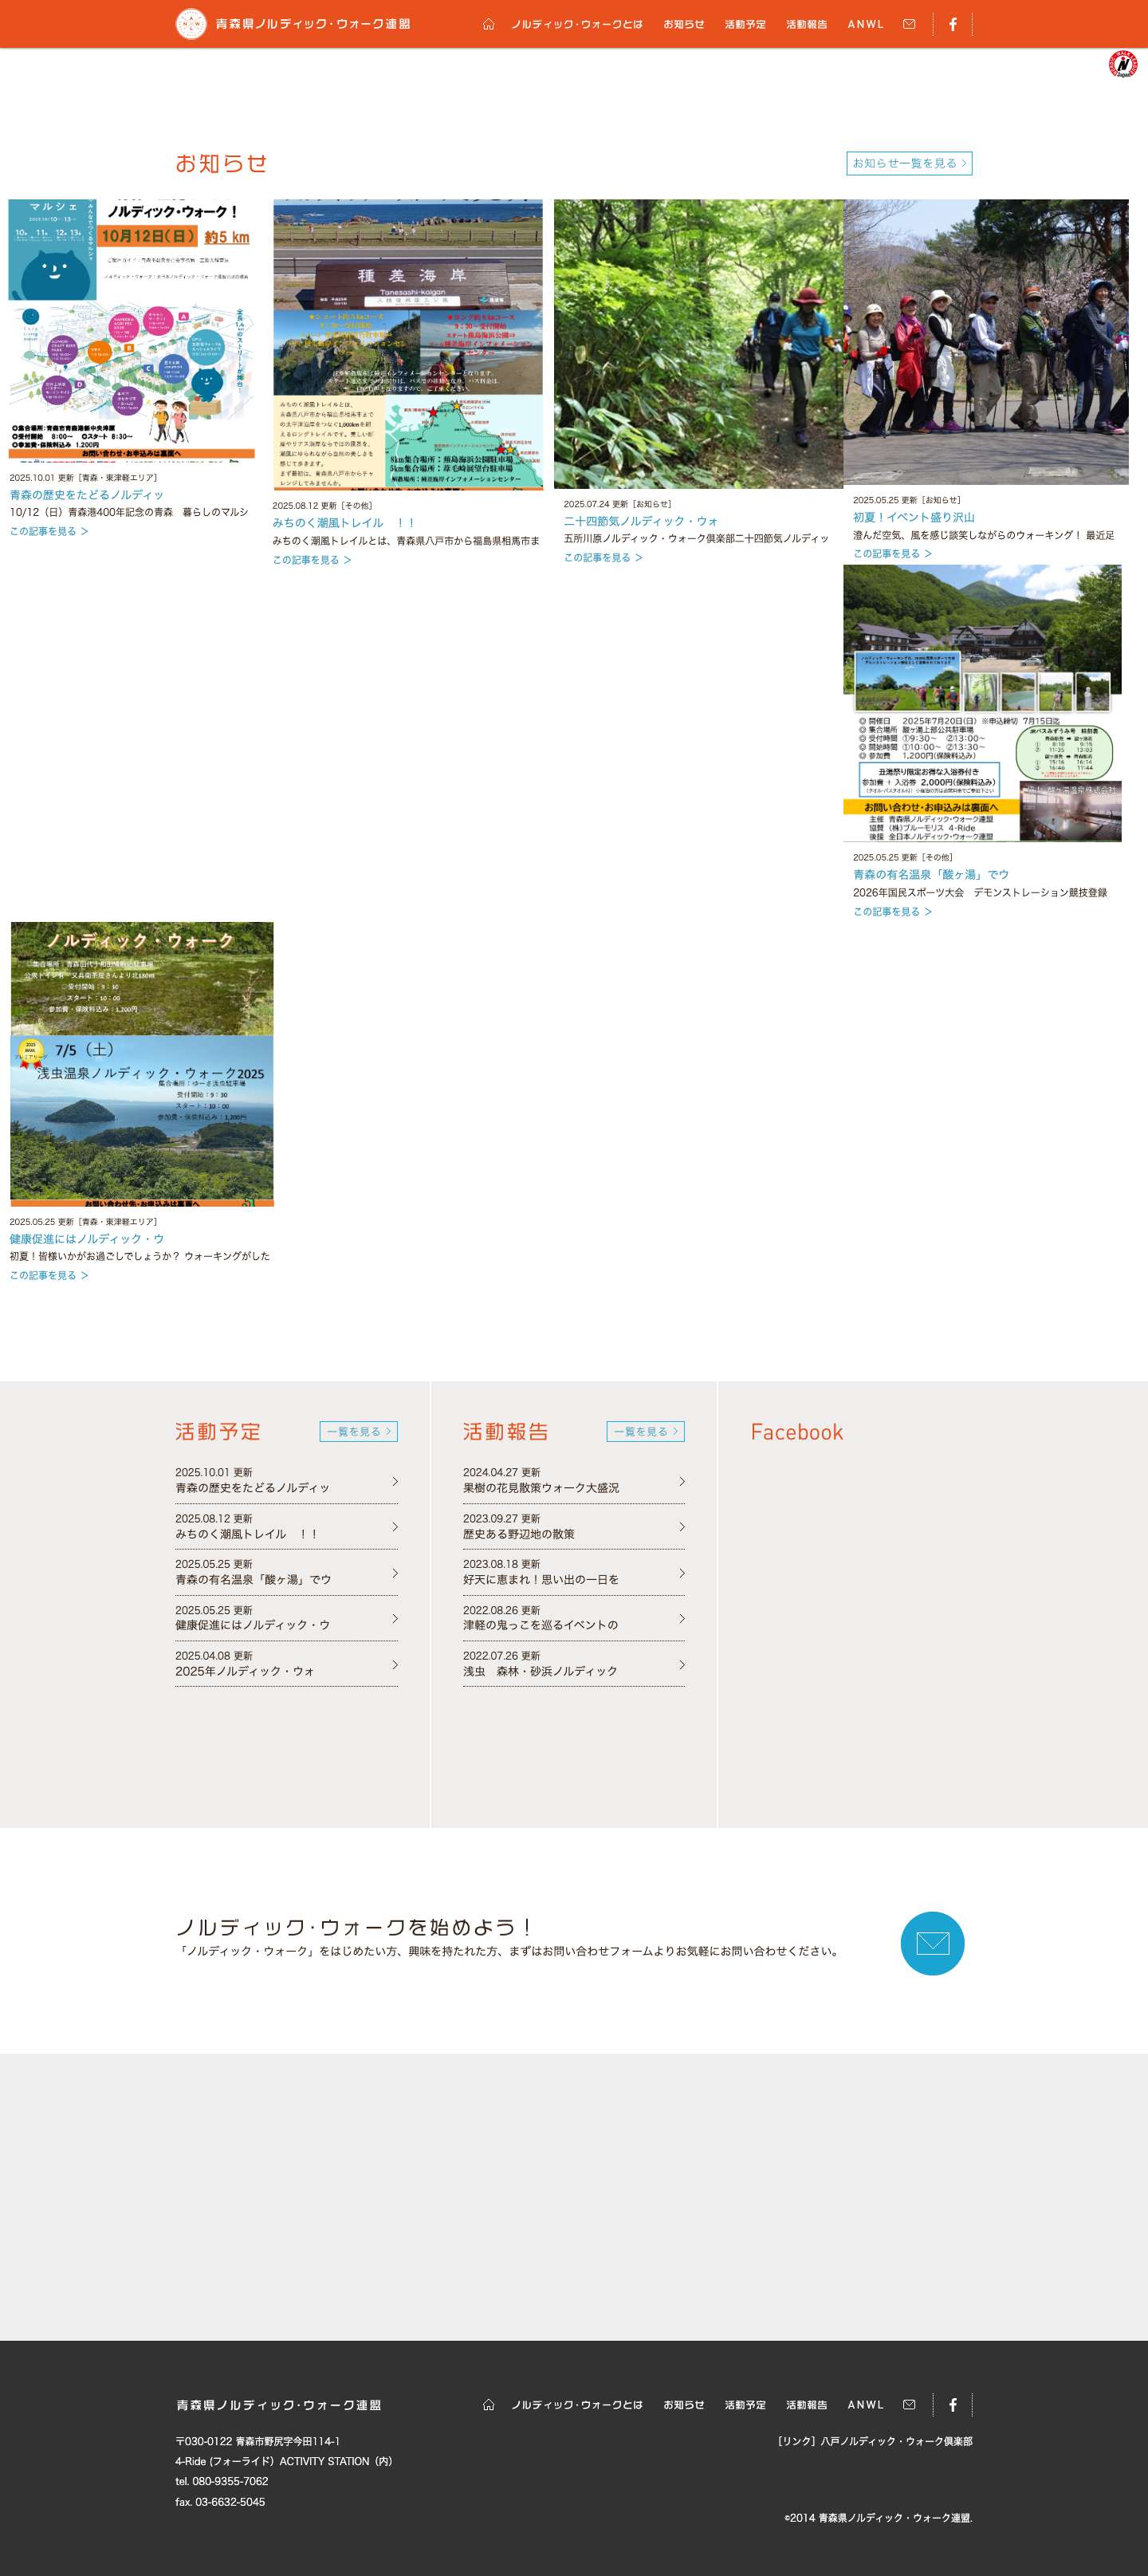This screenshot has height=2576, width=1148.
Task: Expand 活動予定 row 青森の歴史をたどるノルディッ chevron
Action: (x=395, y=1481)
